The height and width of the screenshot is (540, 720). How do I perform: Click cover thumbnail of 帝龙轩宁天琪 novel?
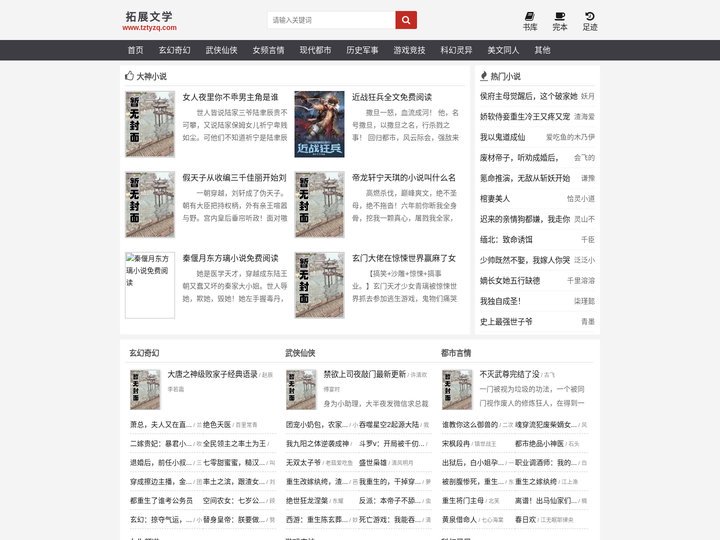319,204
